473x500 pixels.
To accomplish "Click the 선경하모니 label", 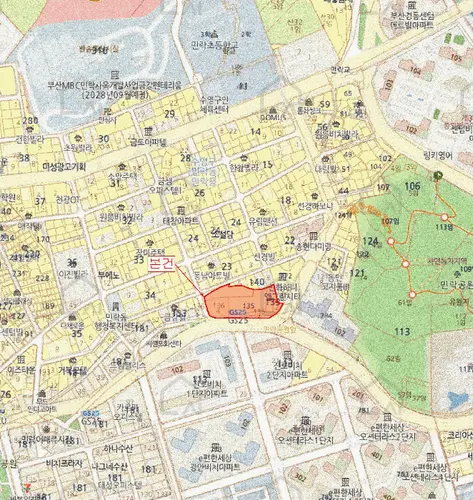I will click(315, 206).
